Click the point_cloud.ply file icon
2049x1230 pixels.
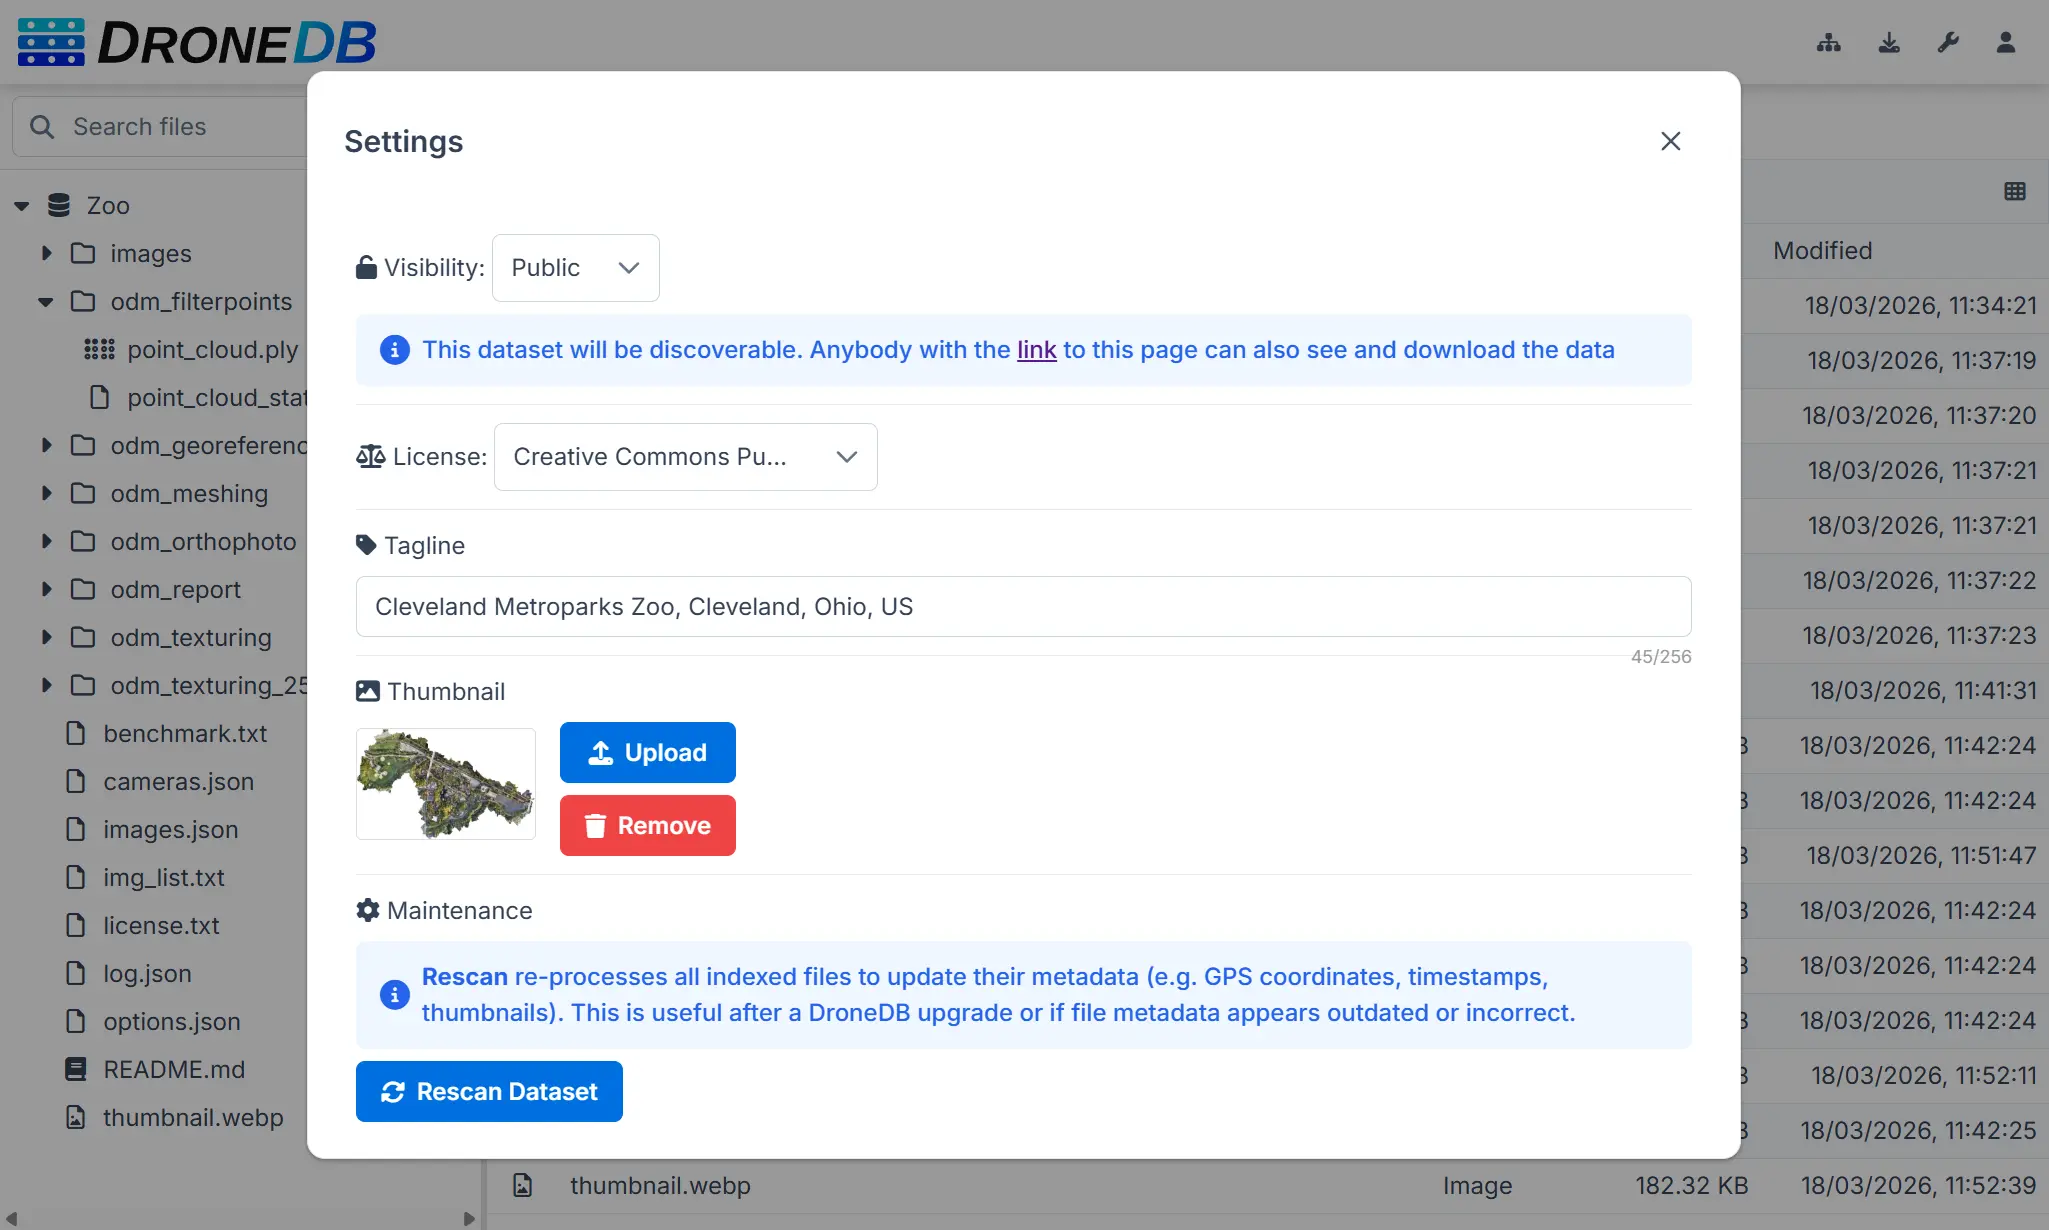[x=99, y=349]
